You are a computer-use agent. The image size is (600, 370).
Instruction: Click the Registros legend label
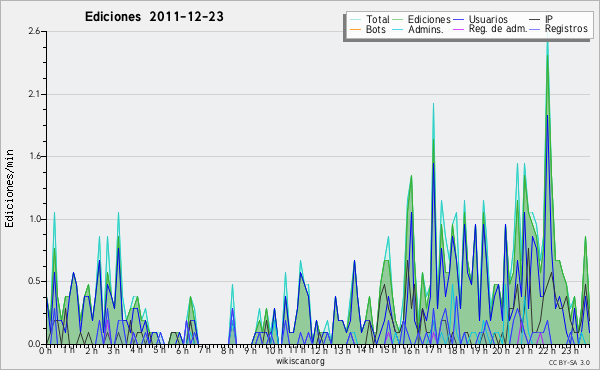point(566,29)
